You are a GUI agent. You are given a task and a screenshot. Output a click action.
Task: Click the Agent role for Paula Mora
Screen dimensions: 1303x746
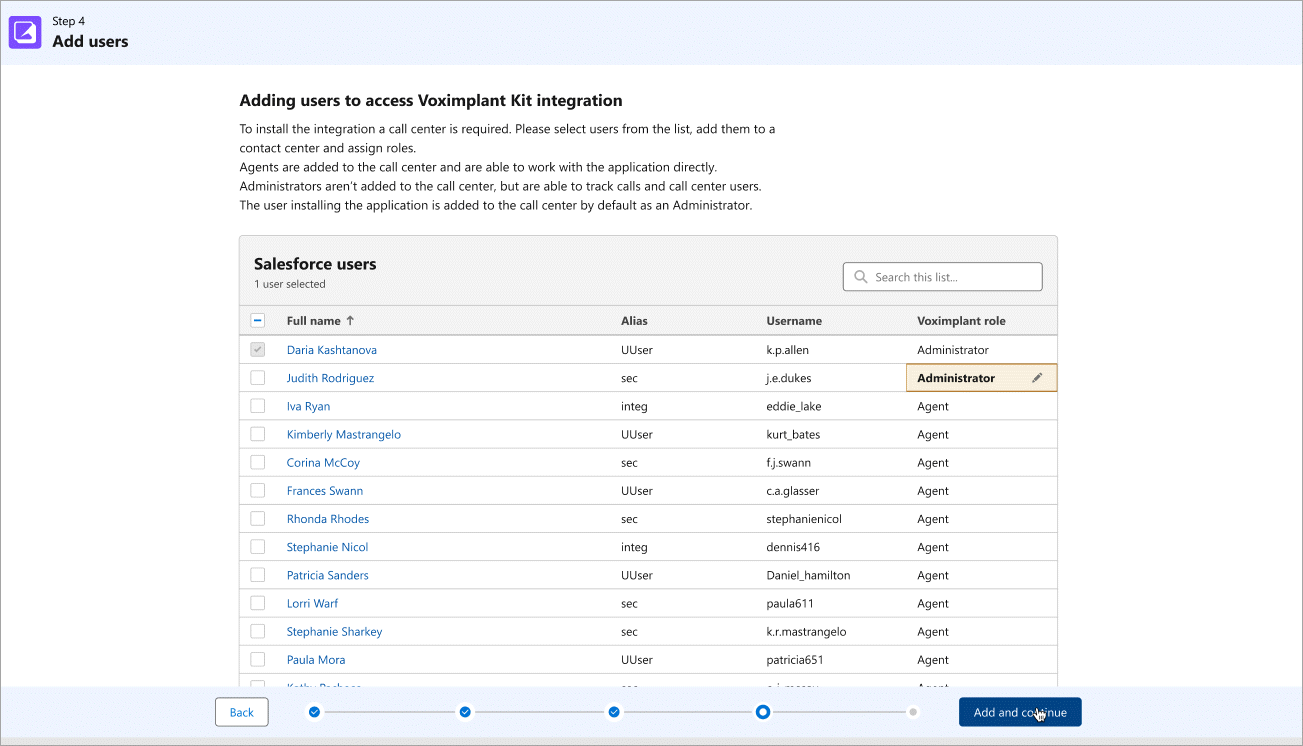pyautogui.click(x=933, y=659)
